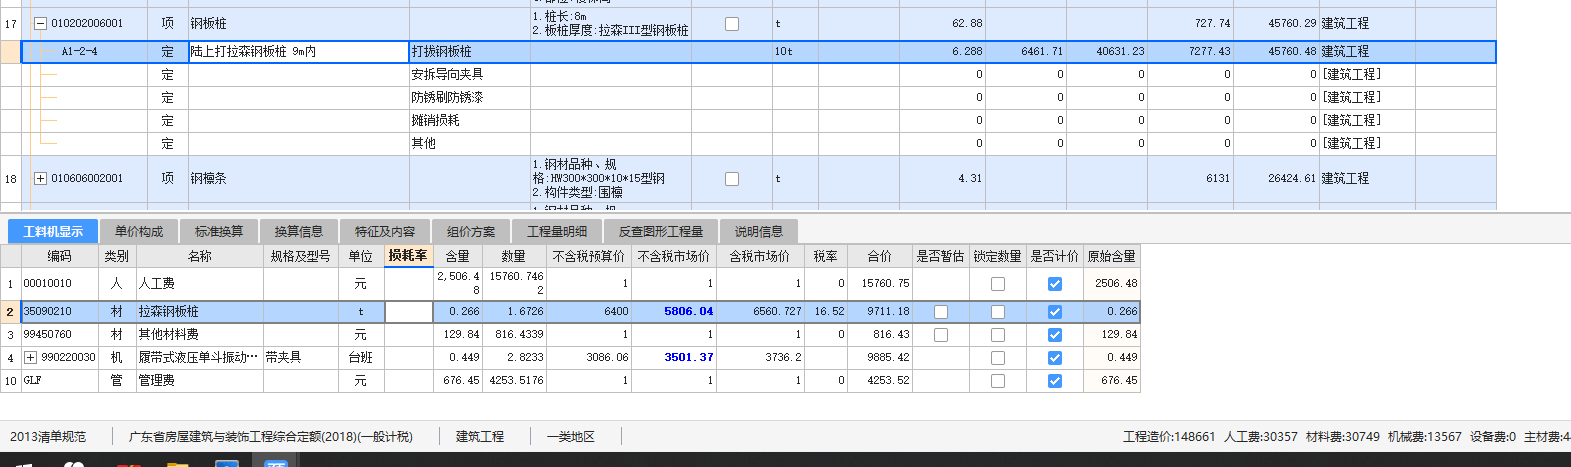Click 一类地区 in the status bar
This screenshot has height=467, width=1571.
571,437
